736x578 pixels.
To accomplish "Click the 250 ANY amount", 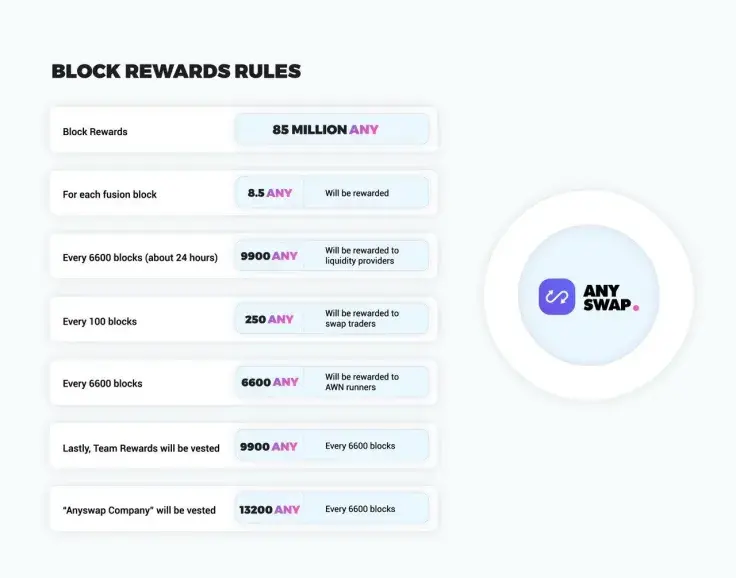I will (269, 320).
